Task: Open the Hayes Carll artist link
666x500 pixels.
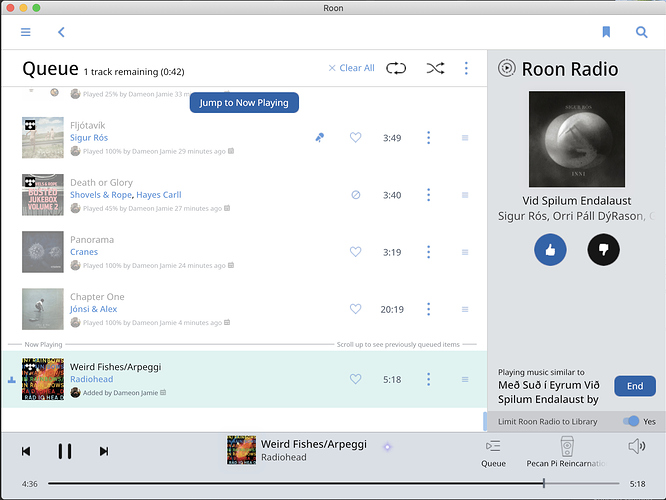Action: point(159,195)
